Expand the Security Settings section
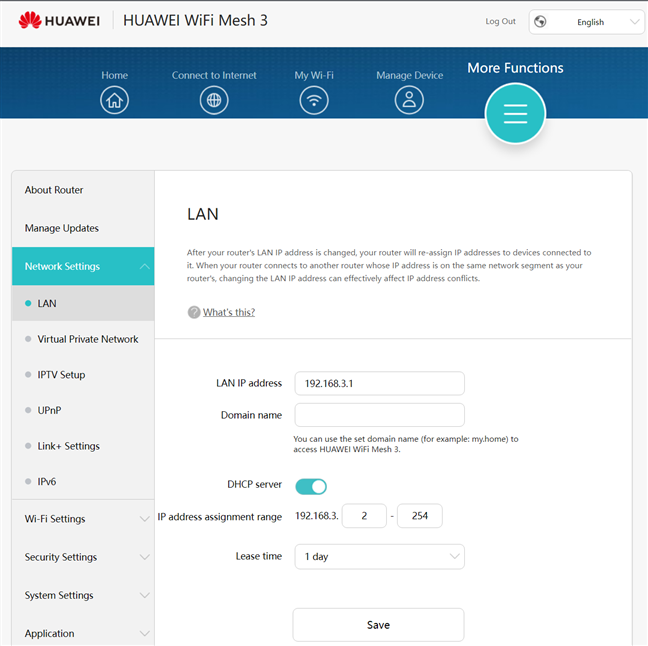The height and width of the screenshot is (646, 648). coord(83,557)
